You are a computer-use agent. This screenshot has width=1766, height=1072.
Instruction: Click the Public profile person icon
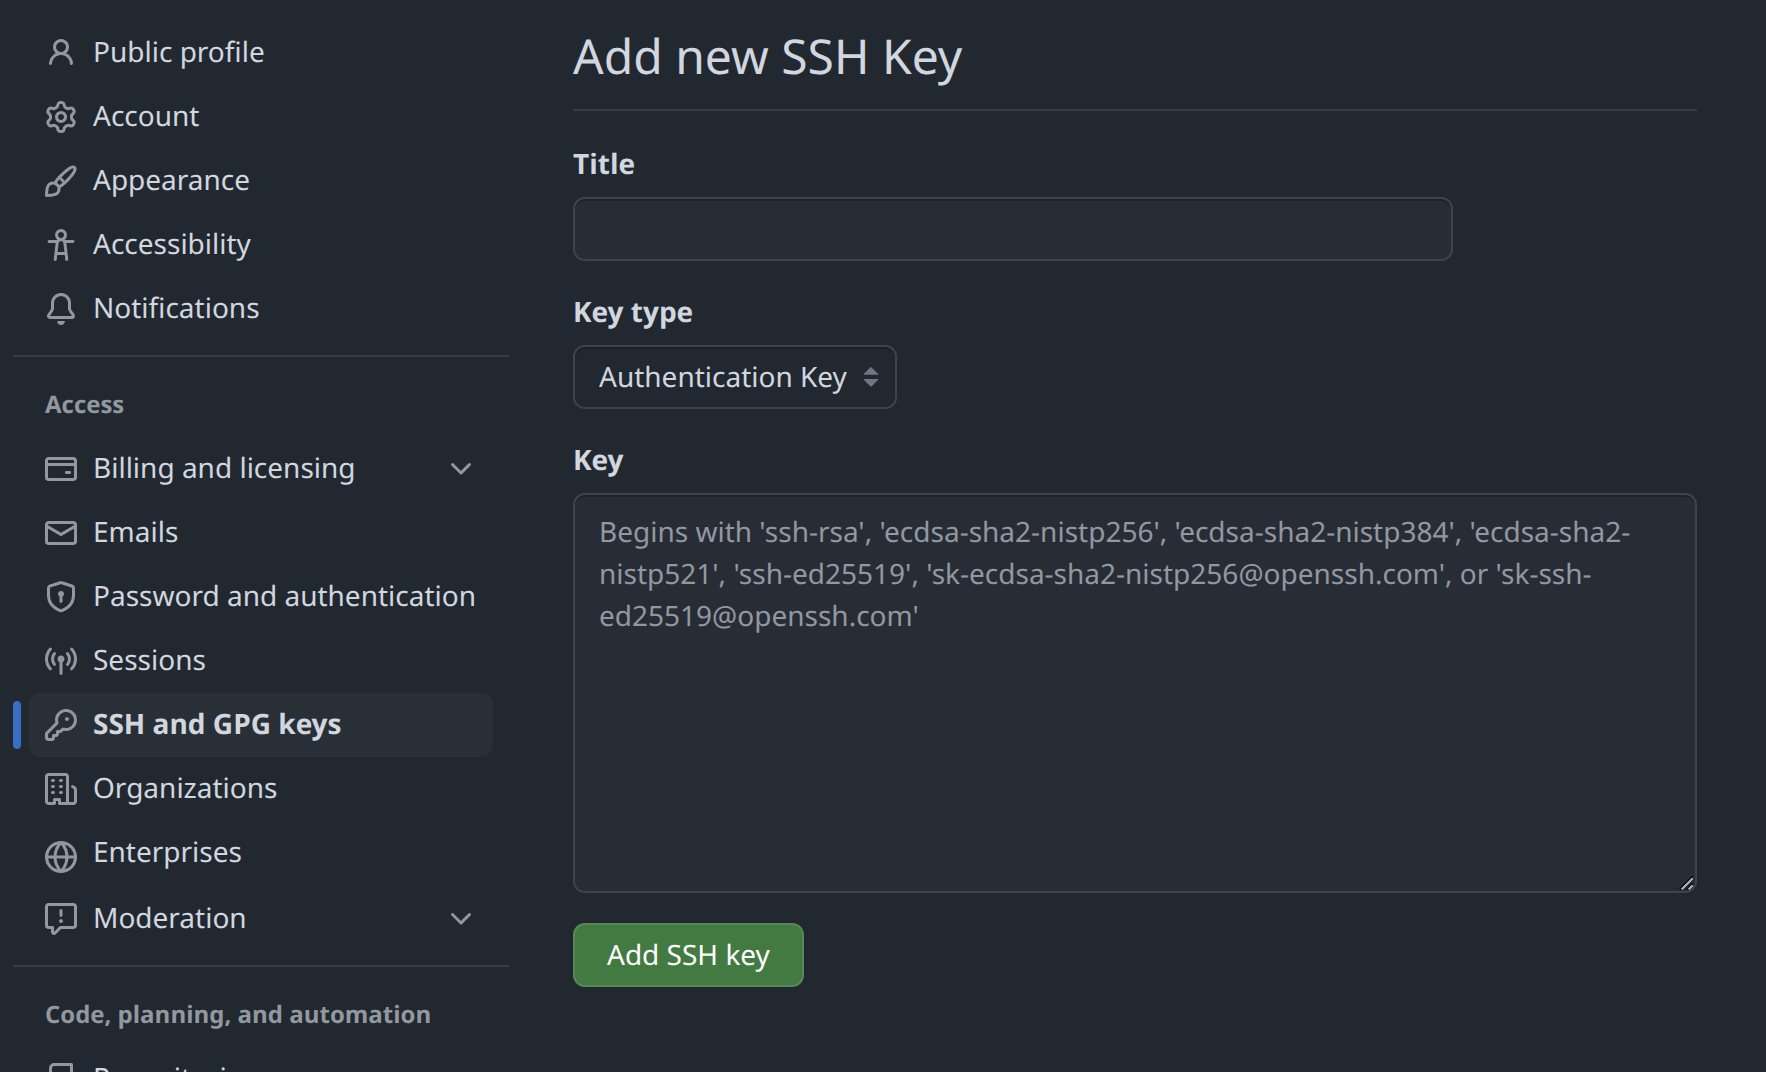coord(61,52)
